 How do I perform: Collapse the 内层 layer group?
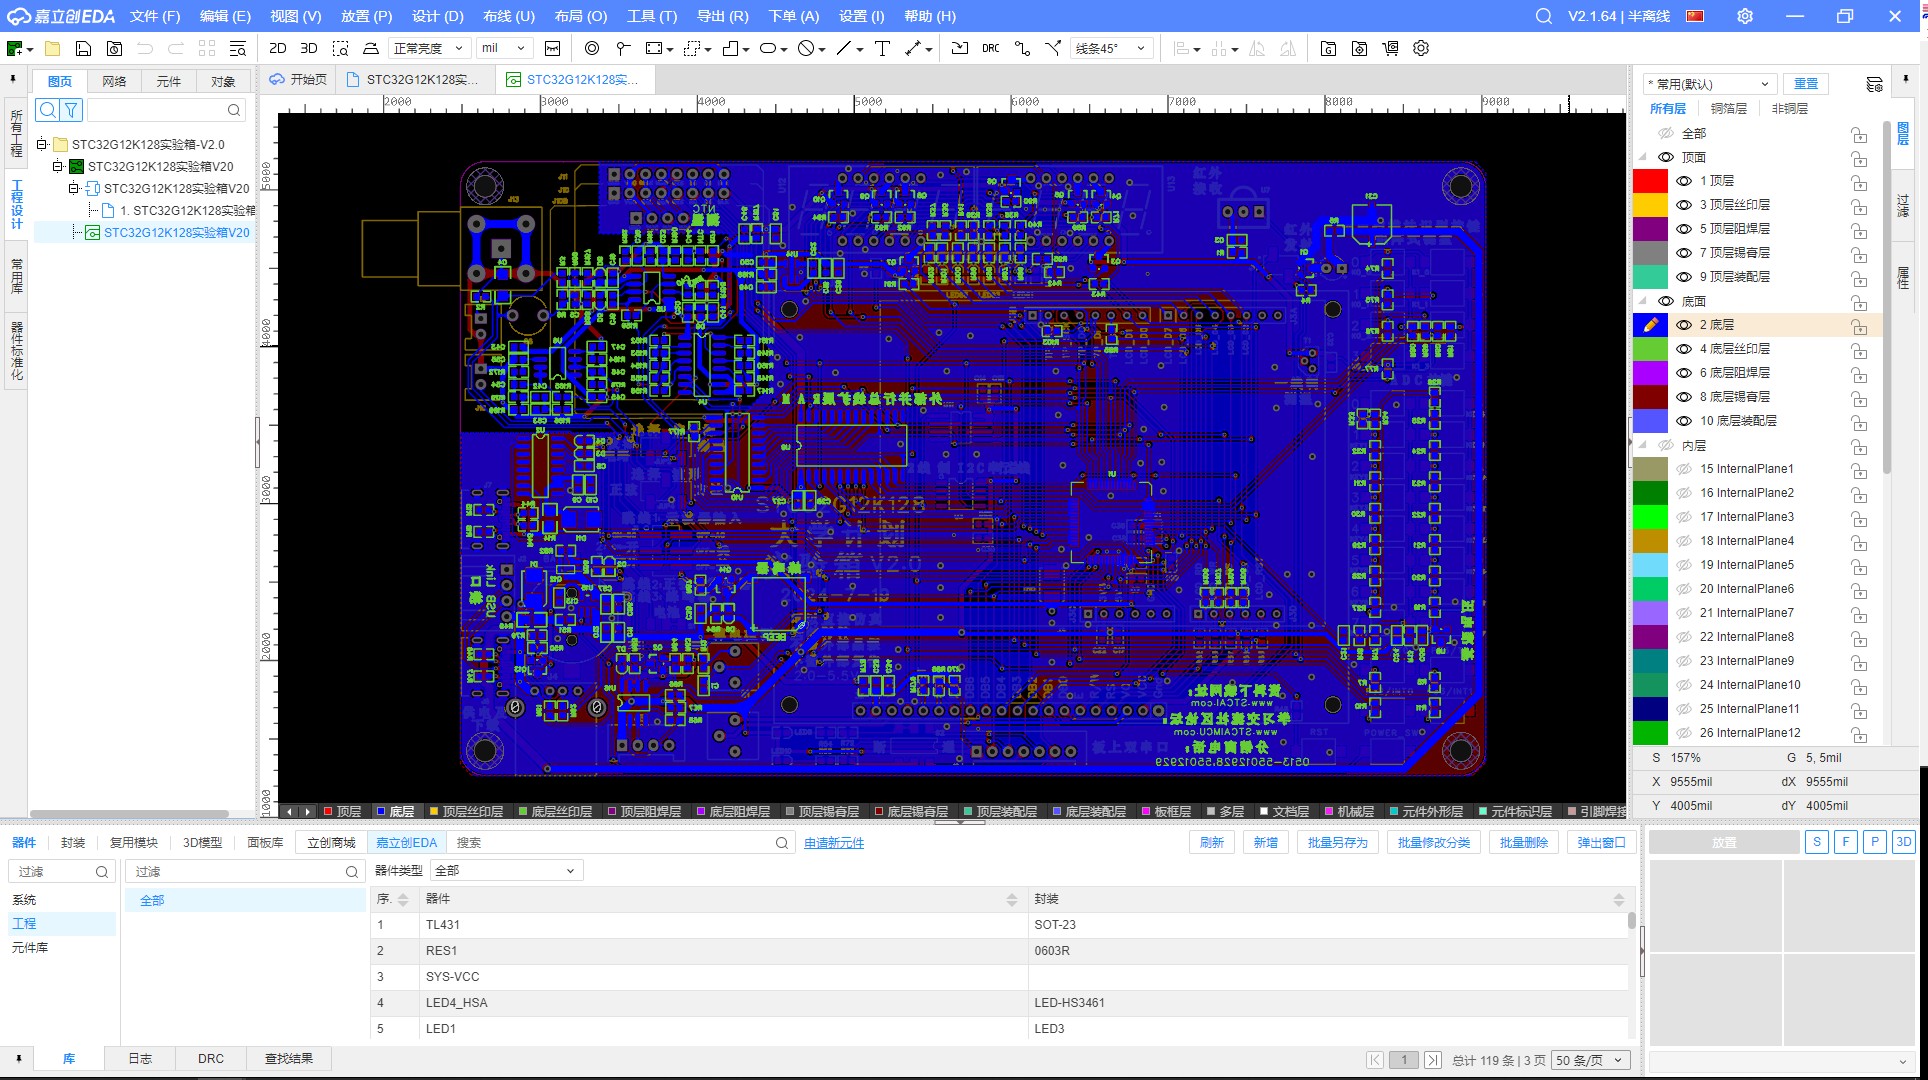pyautogui.click(x=1643, y=445)
